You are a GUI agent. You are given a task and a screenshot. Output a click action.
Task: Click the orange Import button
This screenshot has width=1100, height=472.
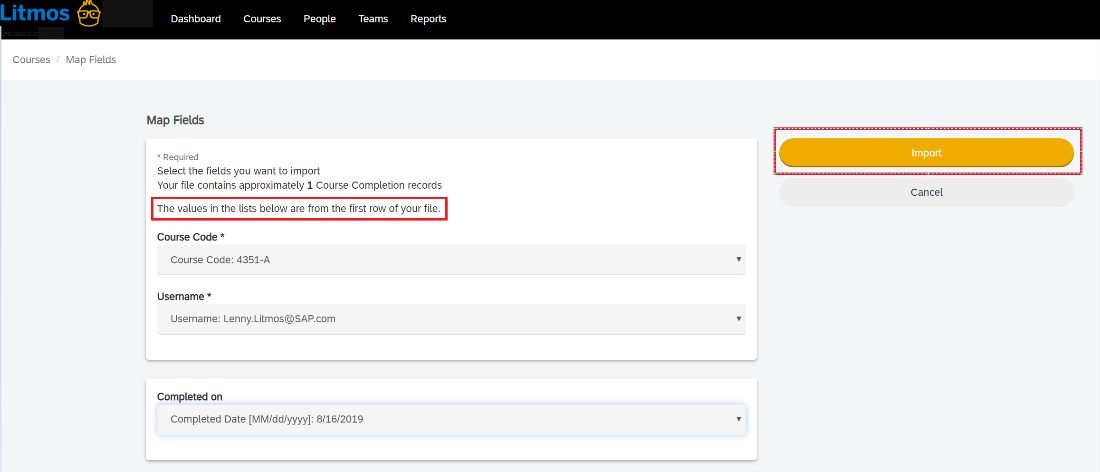pyautogui.click(x=926, y=152)
